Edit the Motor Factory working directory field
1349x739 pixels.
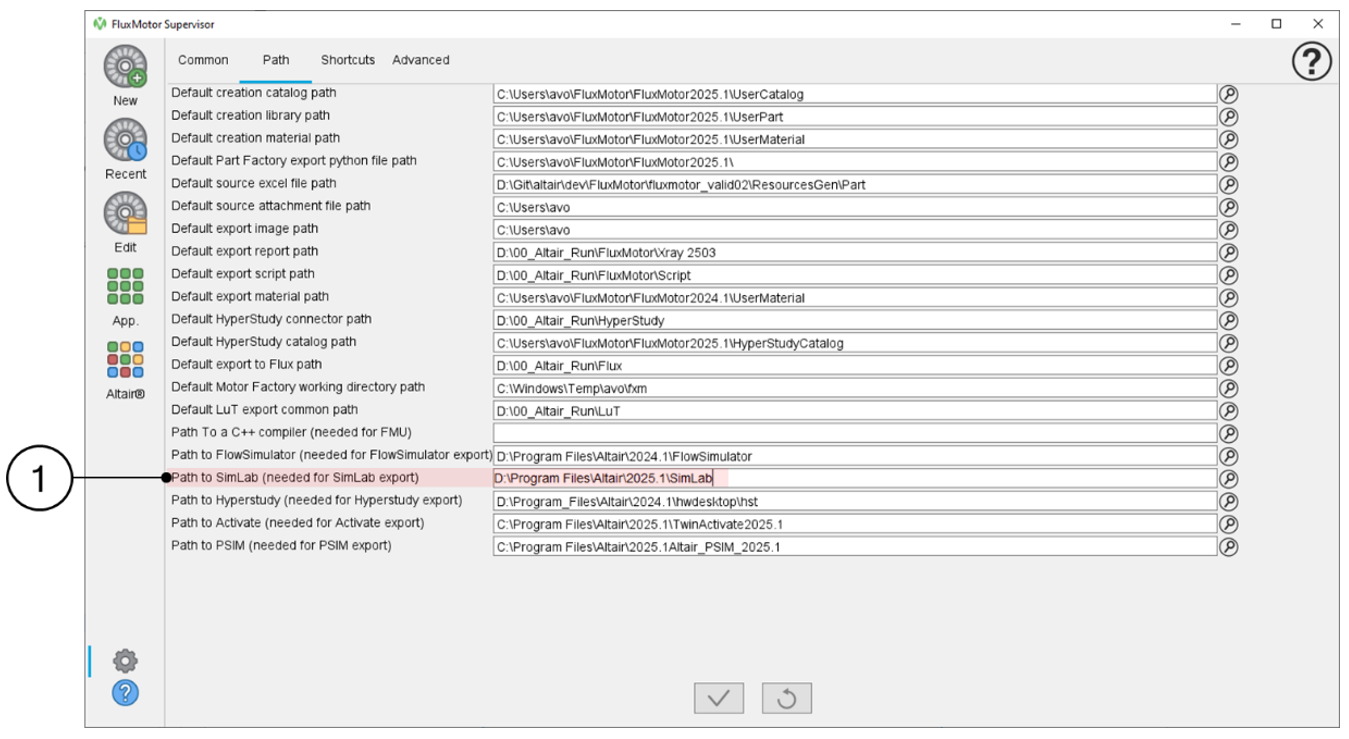click(855, 388)
